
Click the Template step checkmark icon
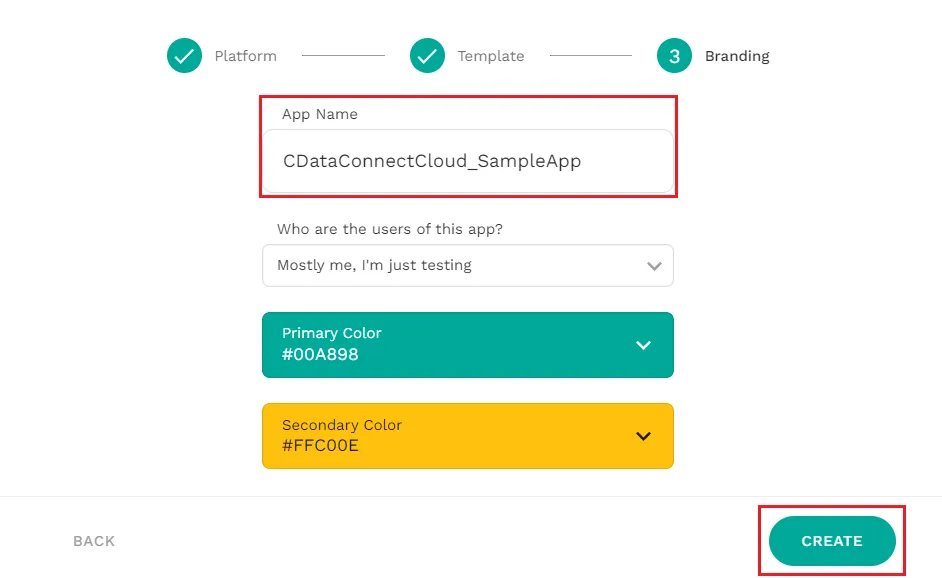[427, 56]
